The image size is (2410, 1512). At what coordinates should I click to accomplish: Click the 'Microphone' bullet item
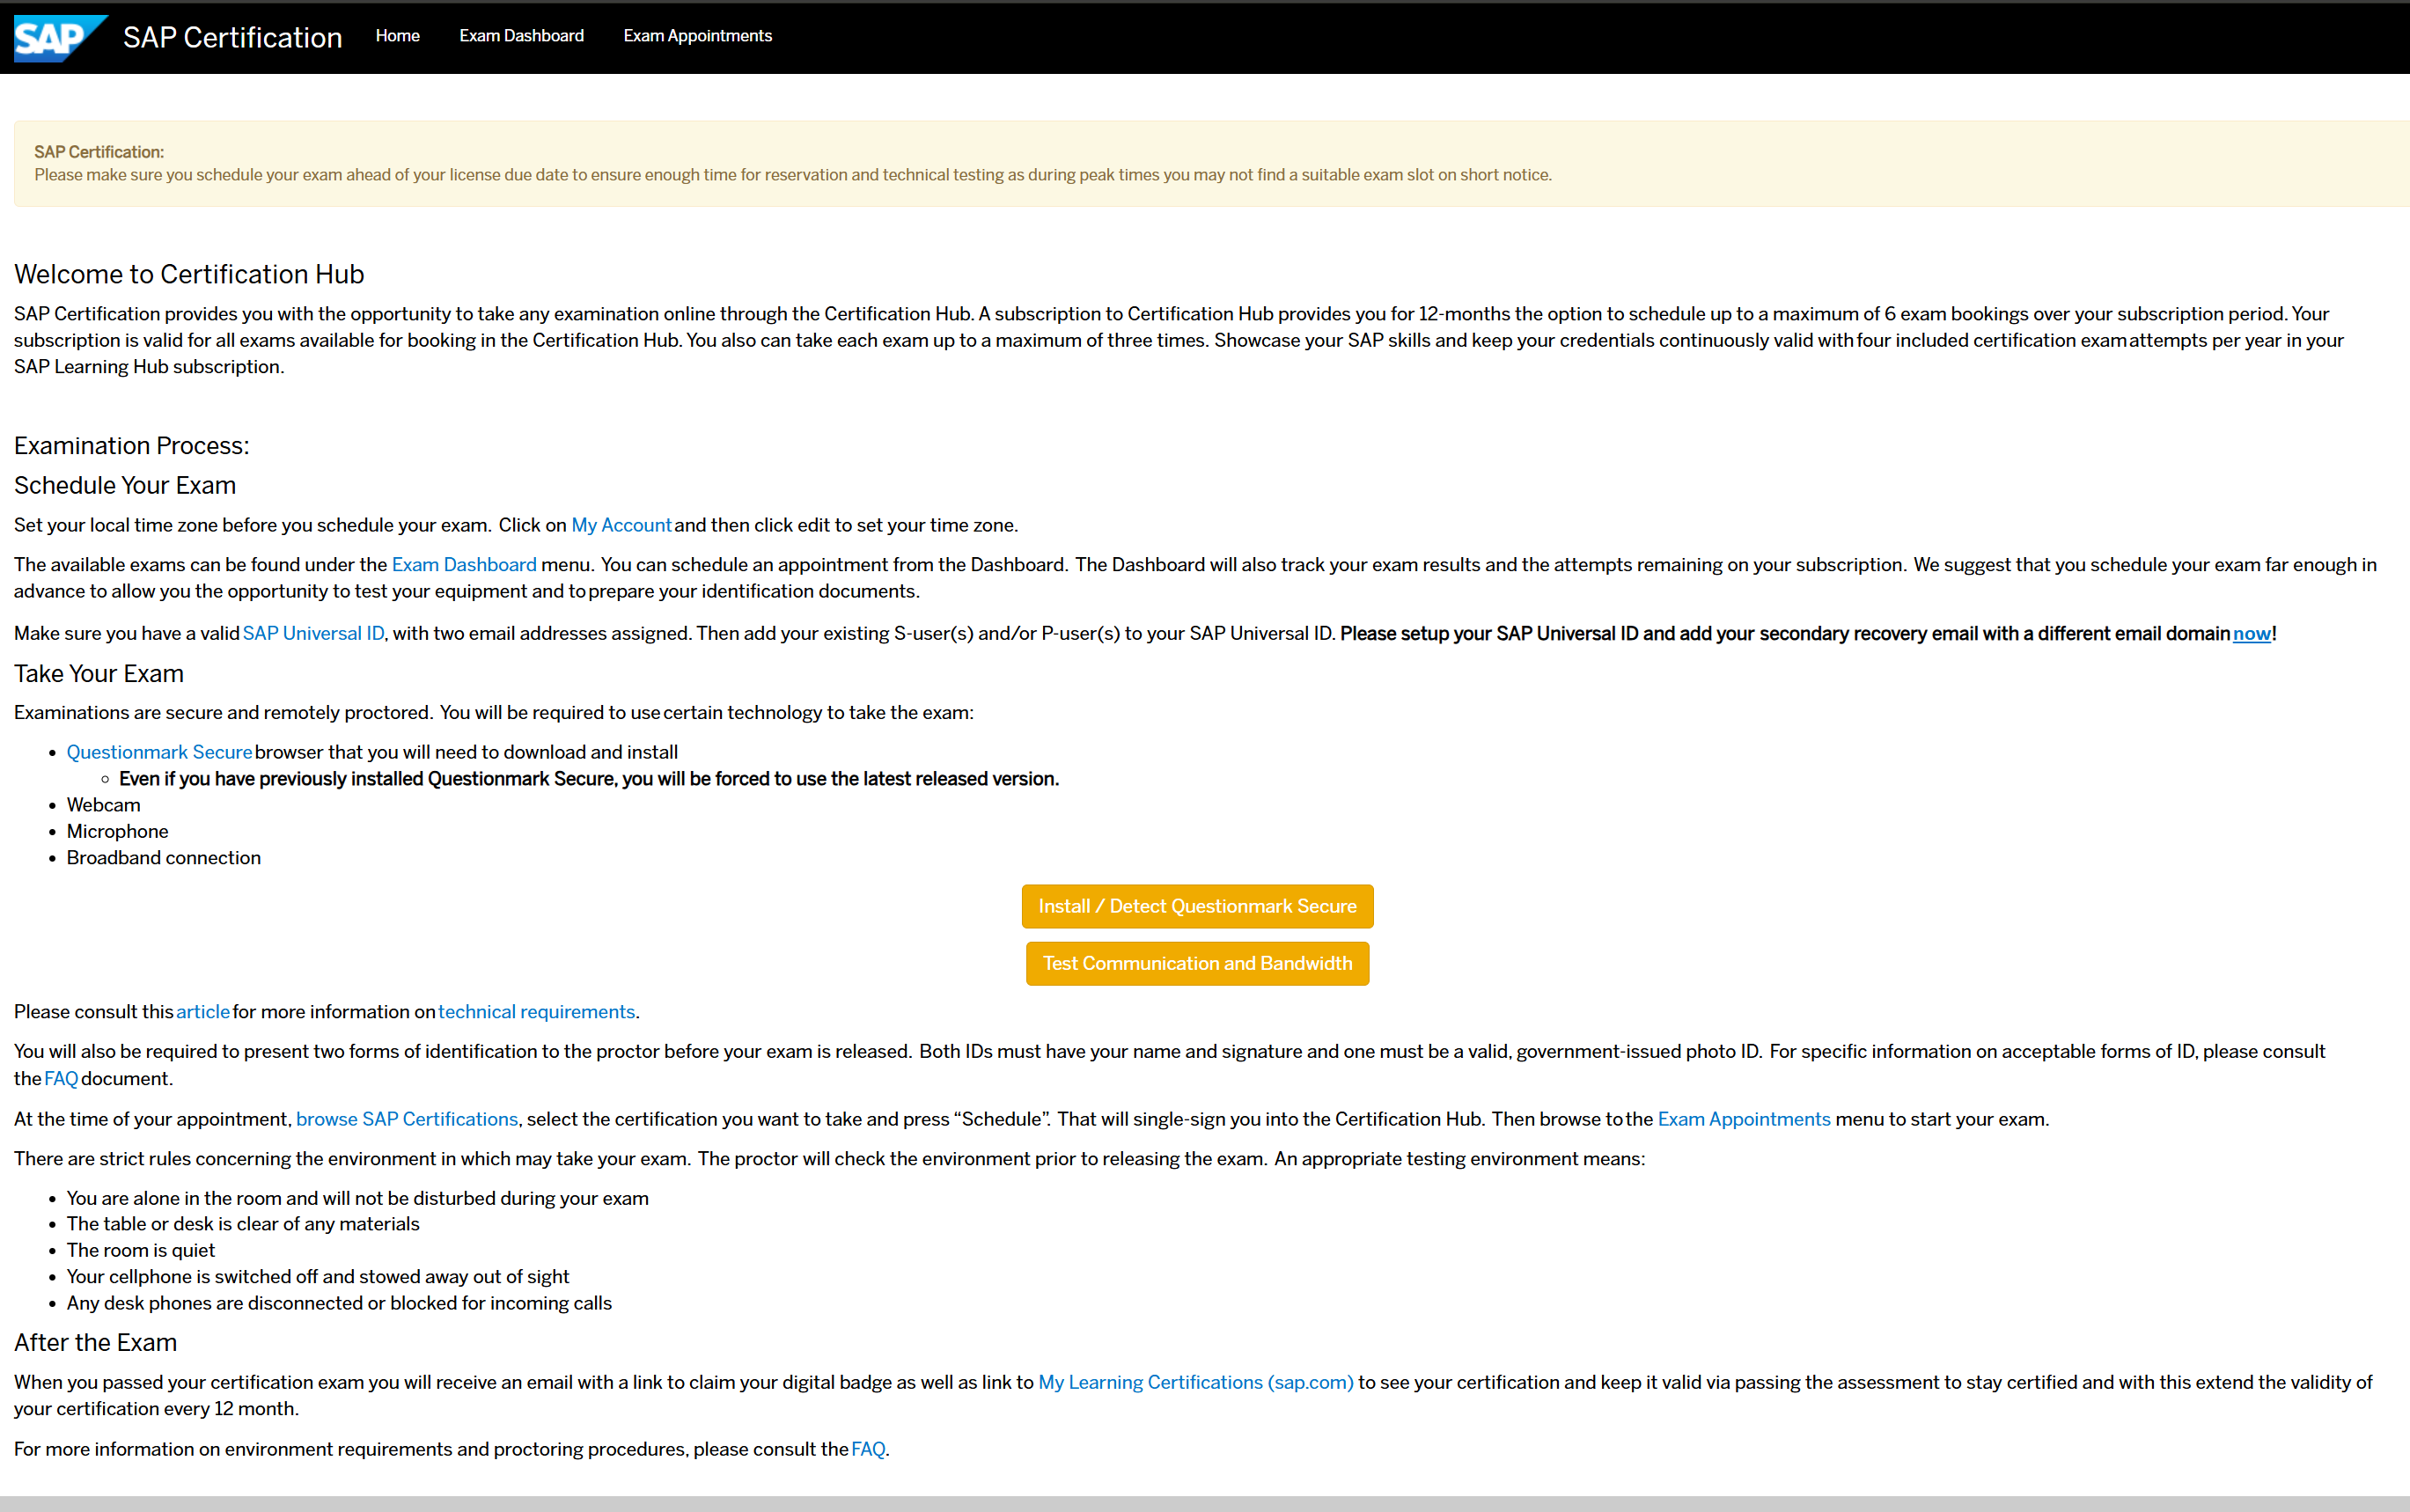[x=118, y=831]
